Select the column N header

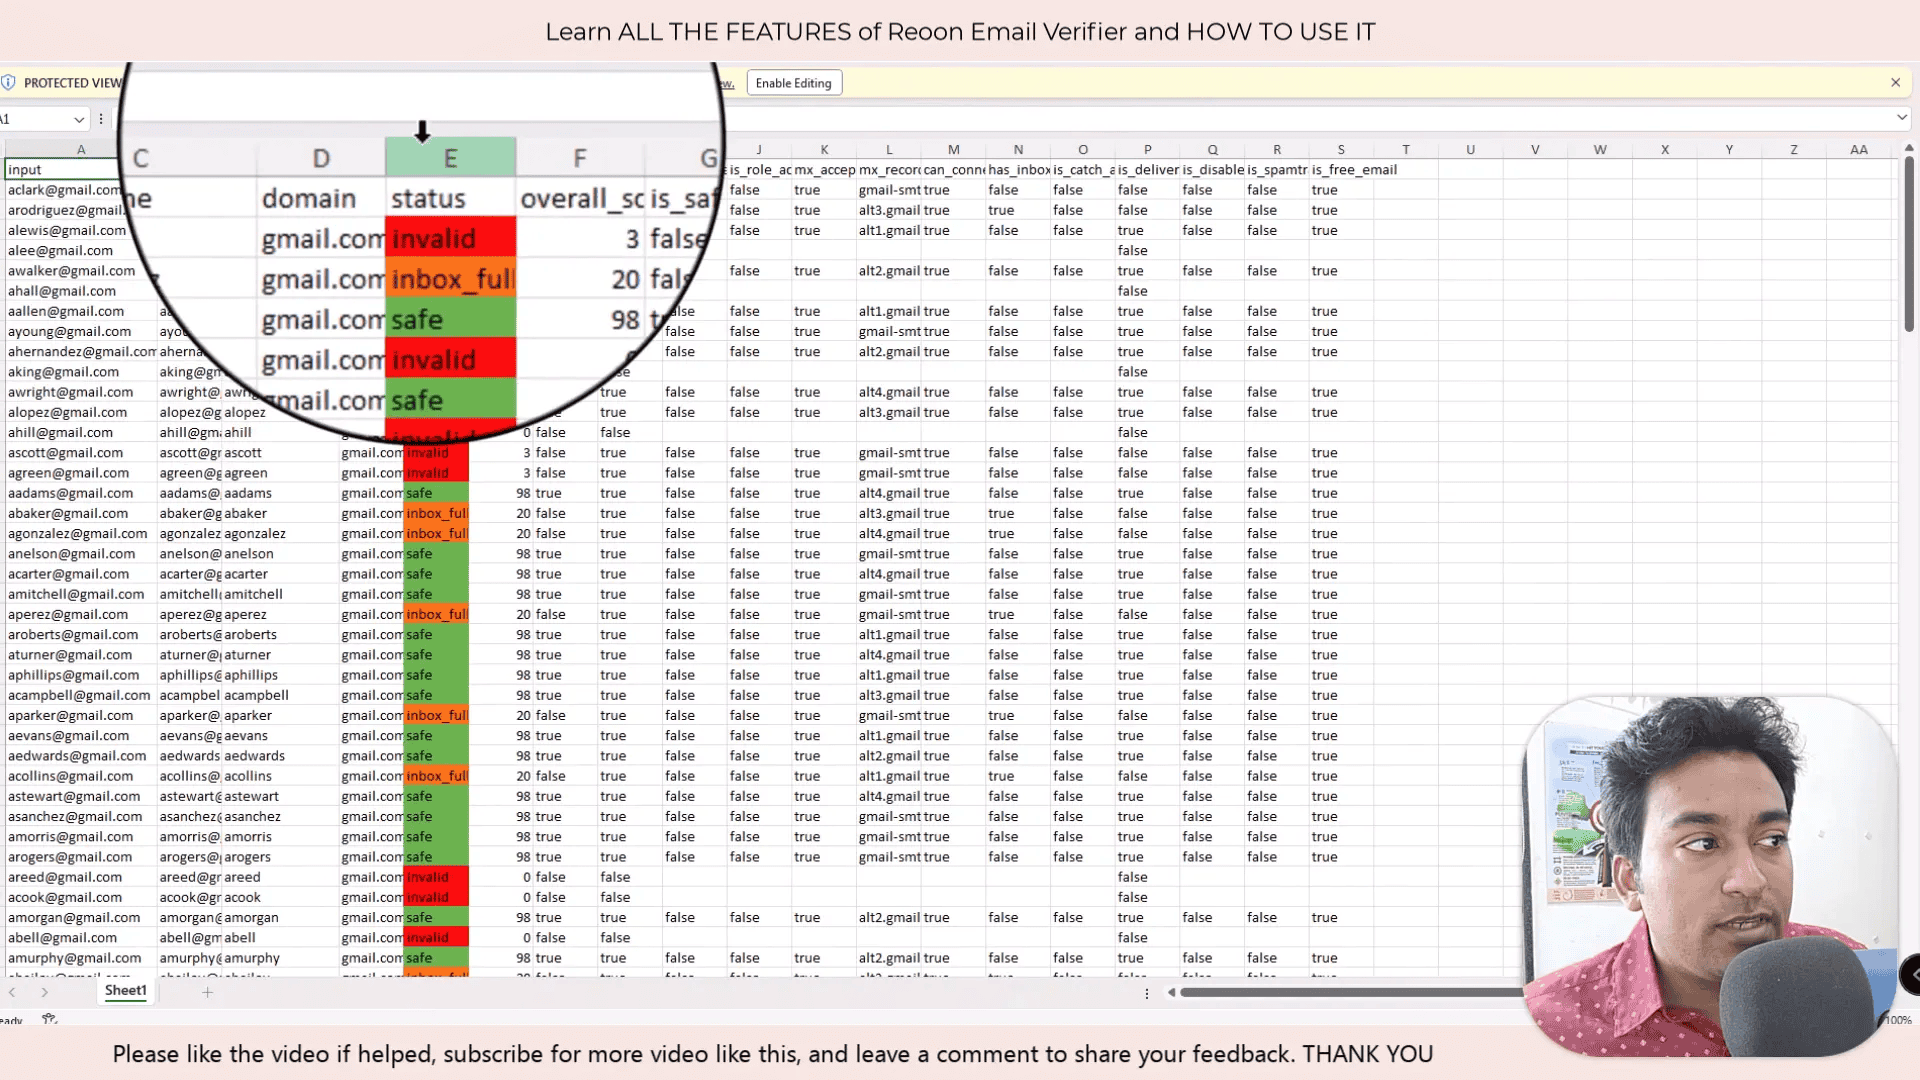(x=1018, y=149)
